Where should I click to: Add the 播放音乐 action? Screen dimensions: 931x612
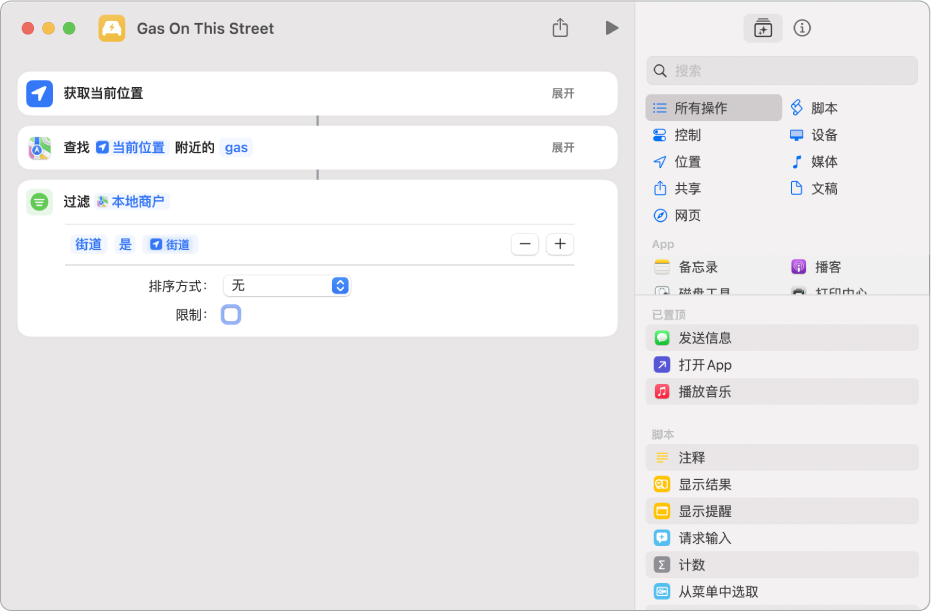click(x=782, y=391)
